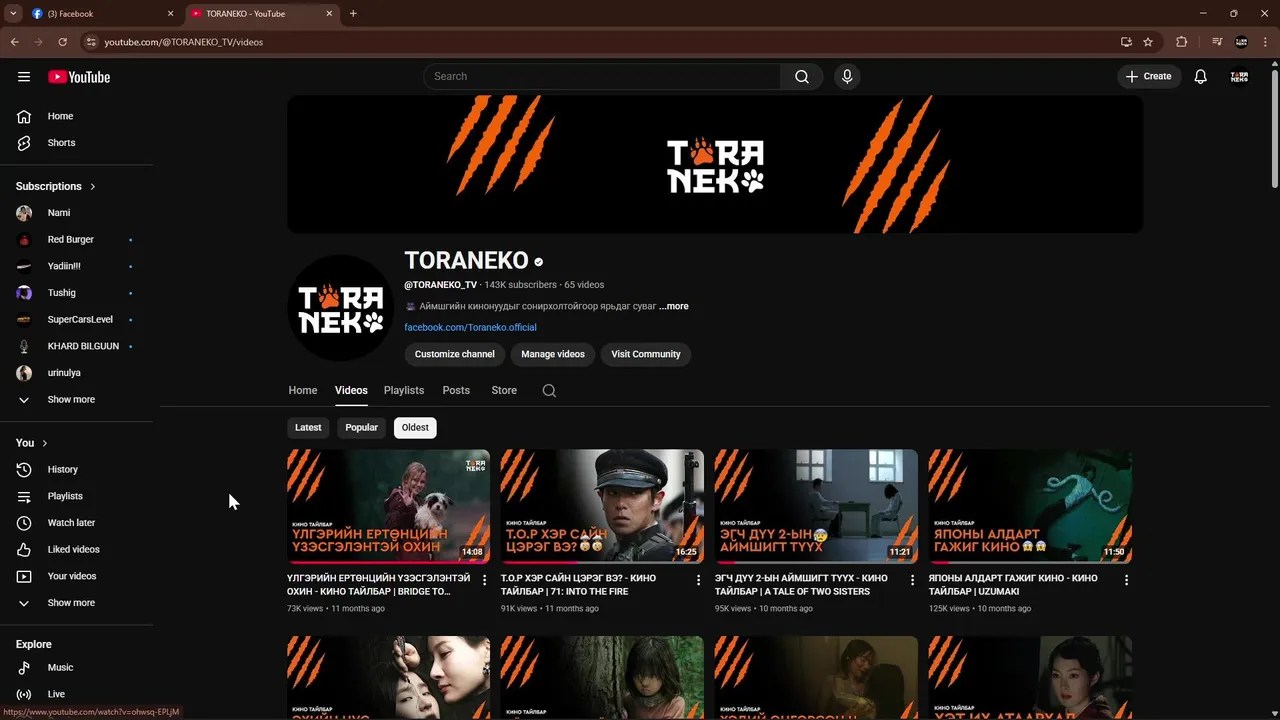The width and height of the screenshot is (1280, 720).
Task: Open a new browser tab
Action: click(x=353, y=14)
